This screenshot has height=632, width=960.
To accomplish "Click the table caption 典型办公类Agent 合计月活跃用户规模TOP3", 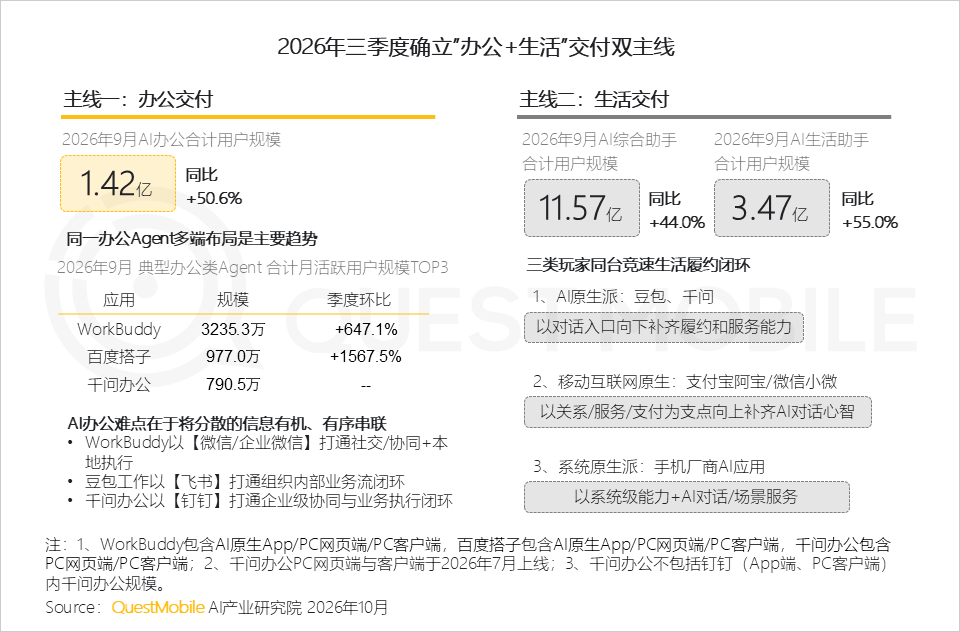I will [x=293, y=268].
